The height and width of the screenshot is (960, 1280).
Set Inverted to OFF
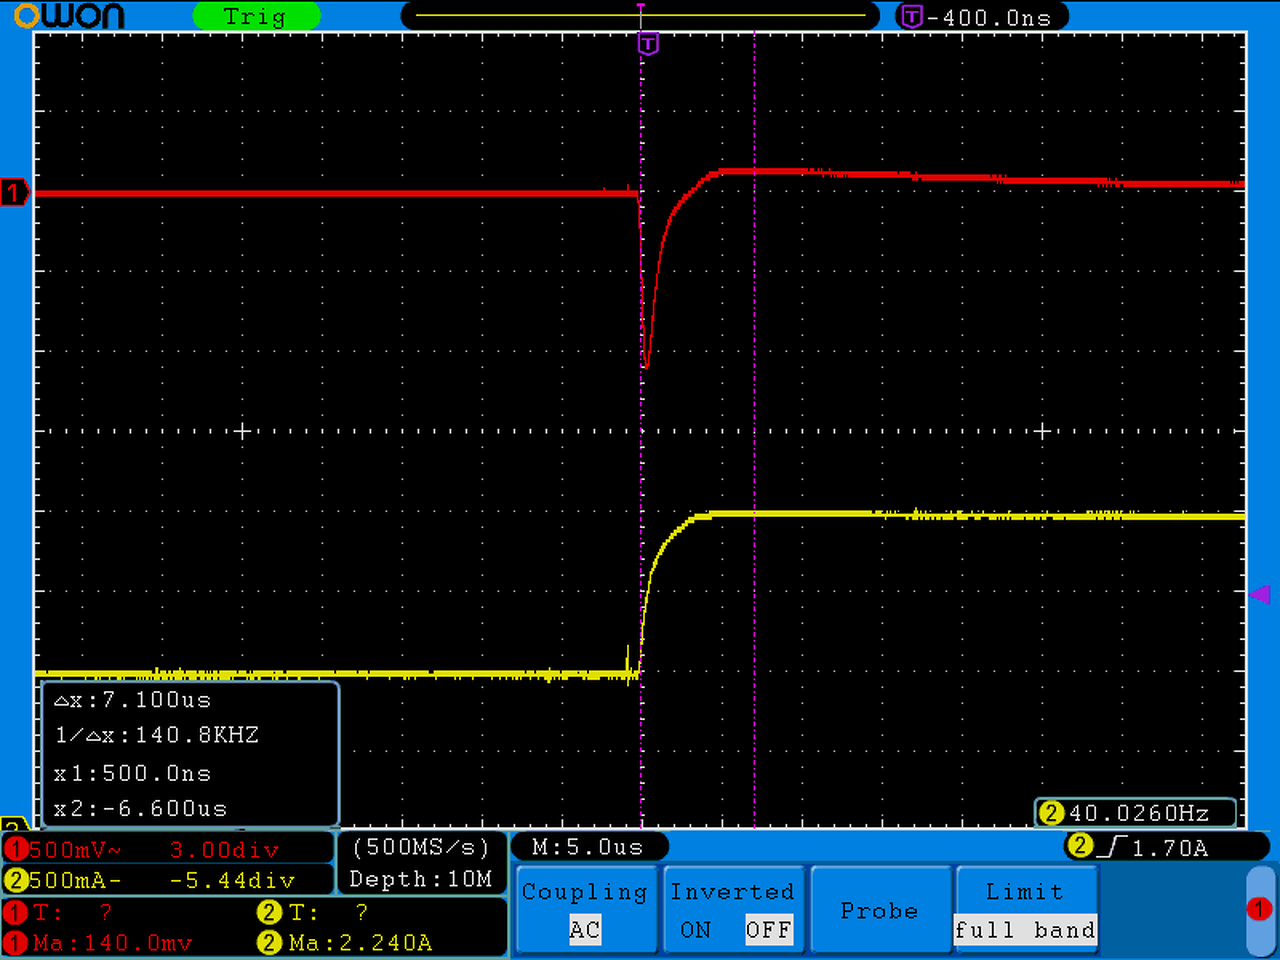click(768, 930)
